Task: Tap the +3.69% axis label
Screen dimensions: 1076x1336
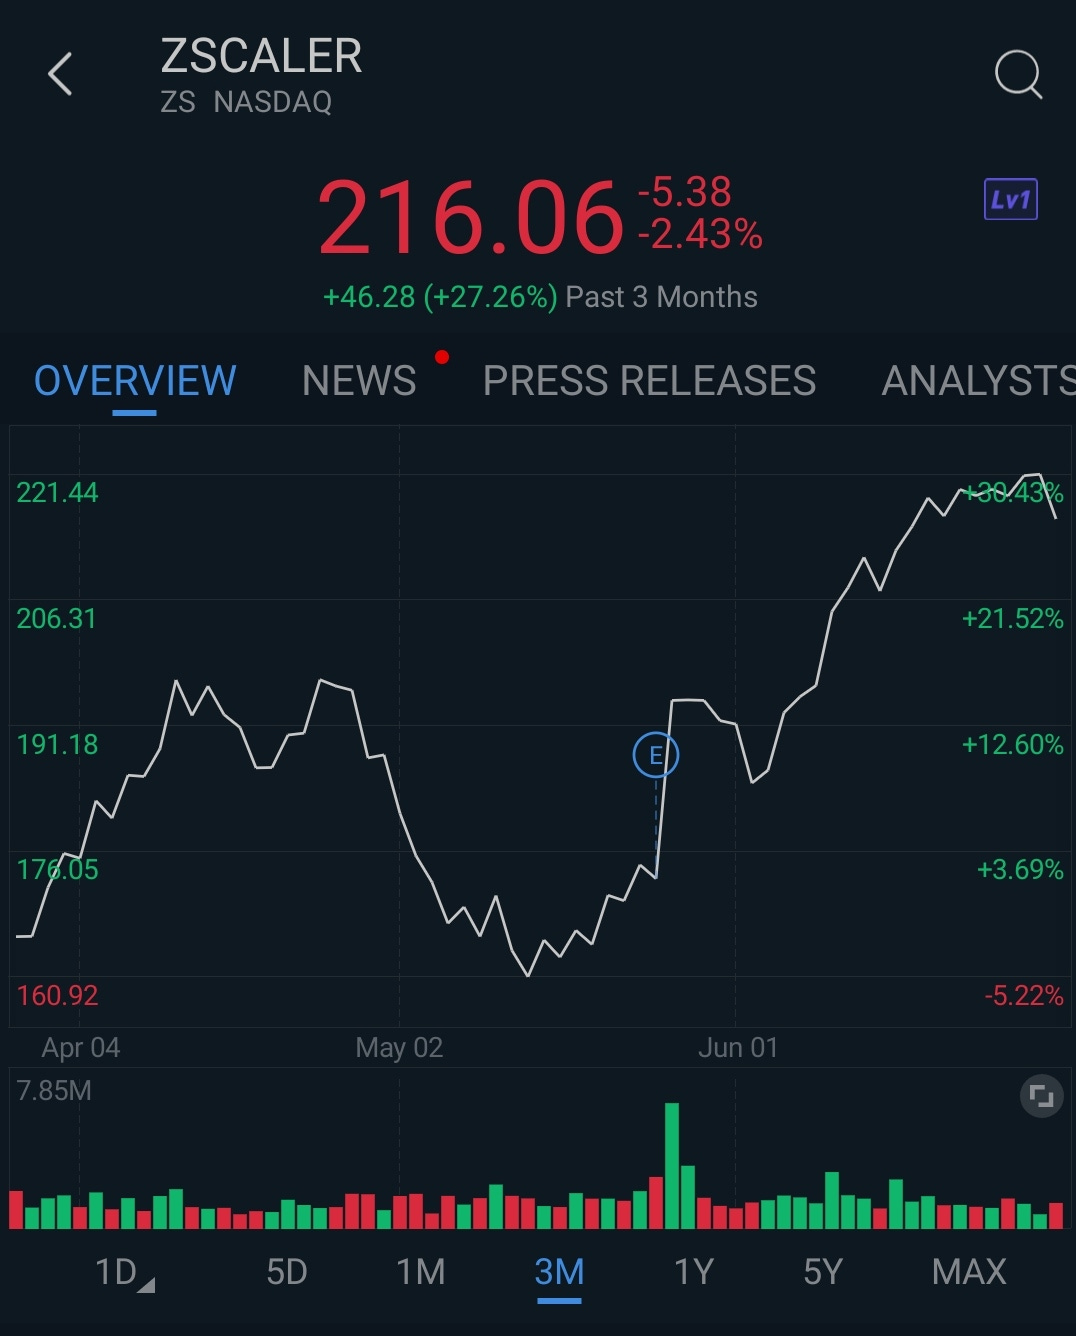Action: click(1020, 870)
